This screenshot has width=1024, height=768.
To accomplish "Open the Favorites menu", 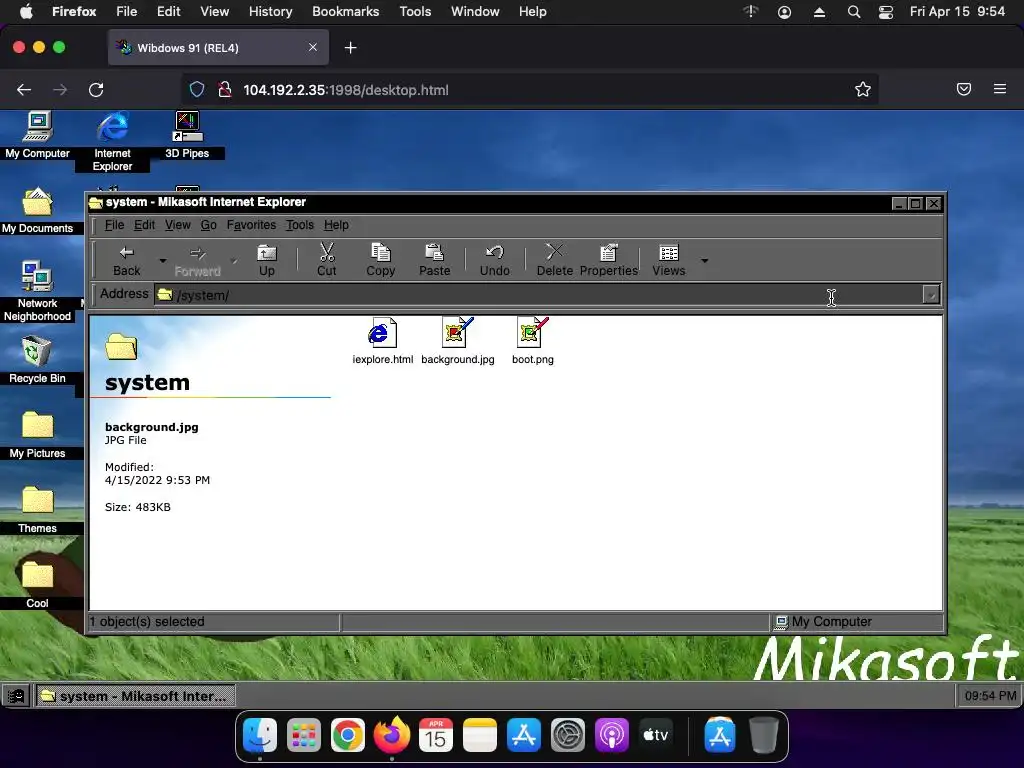I will (251, 225).
